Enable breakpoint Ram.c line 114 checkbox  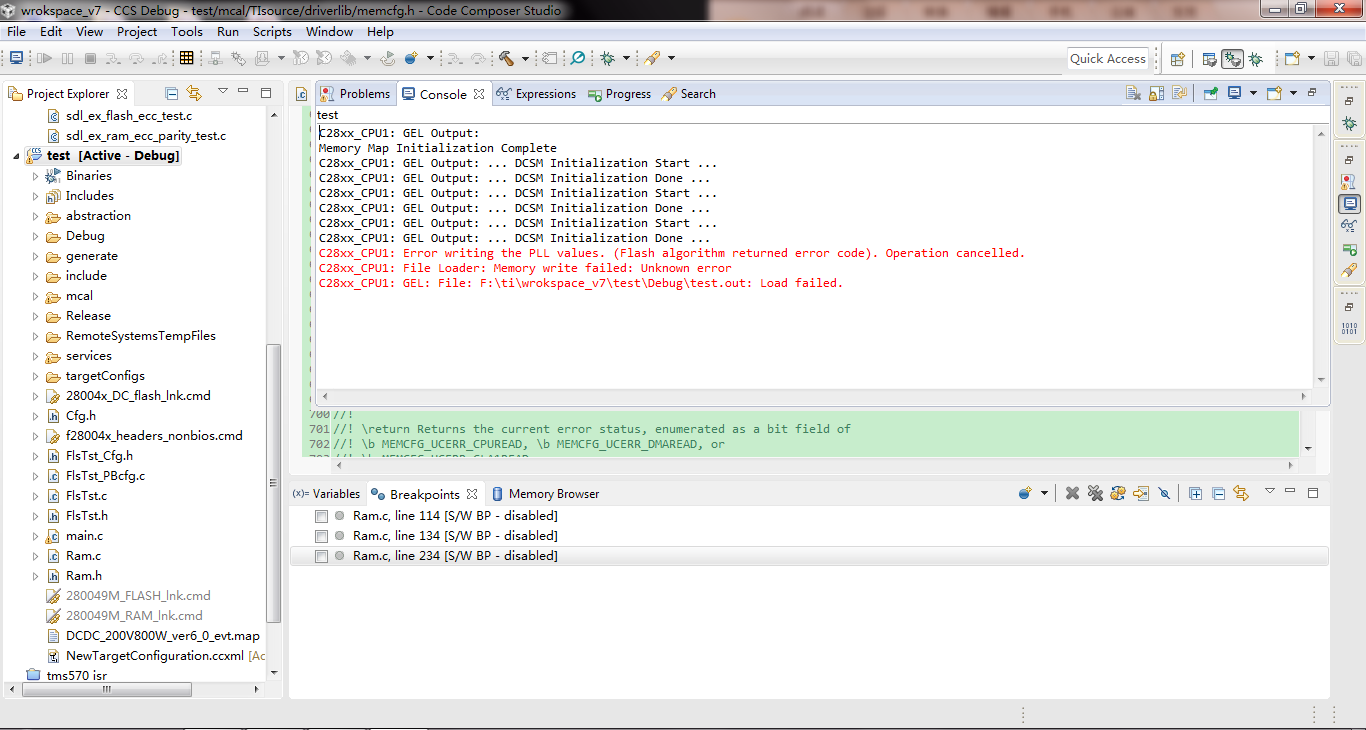(x=321, y=516)
